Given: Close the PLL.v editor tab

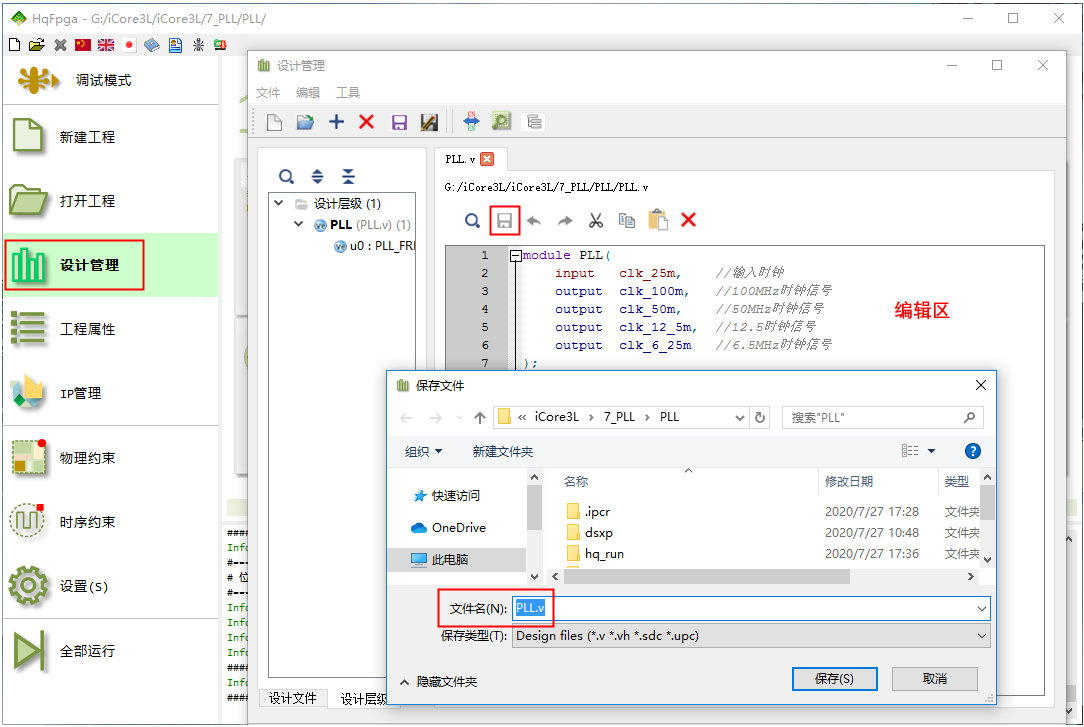Looking at the screenshot, I should coord(487,159).
